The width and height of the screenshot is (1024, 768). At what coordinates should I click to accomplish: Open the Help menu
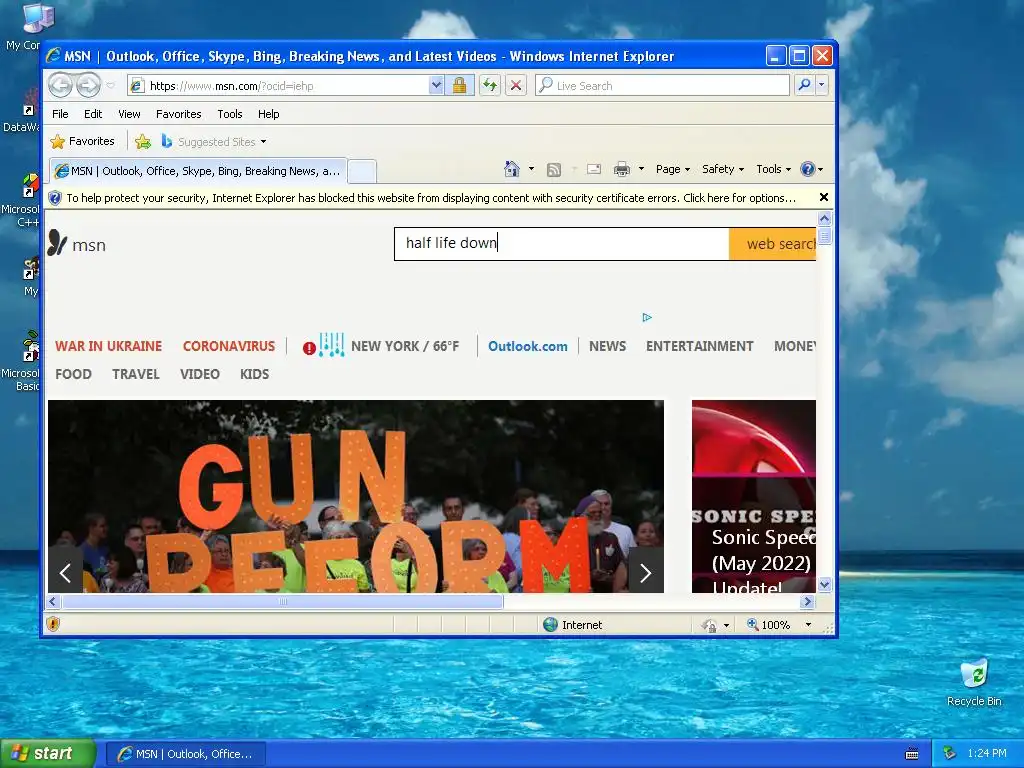tap(268, 114)
